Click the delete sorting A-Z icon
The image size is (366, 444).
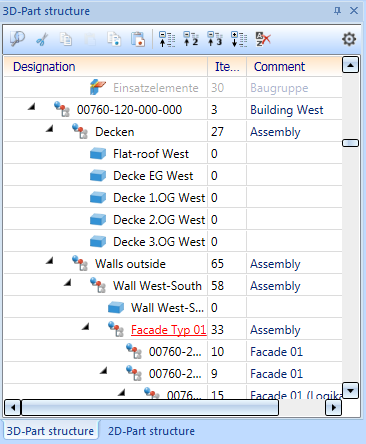pyautogui.click(x=263, y=39)
